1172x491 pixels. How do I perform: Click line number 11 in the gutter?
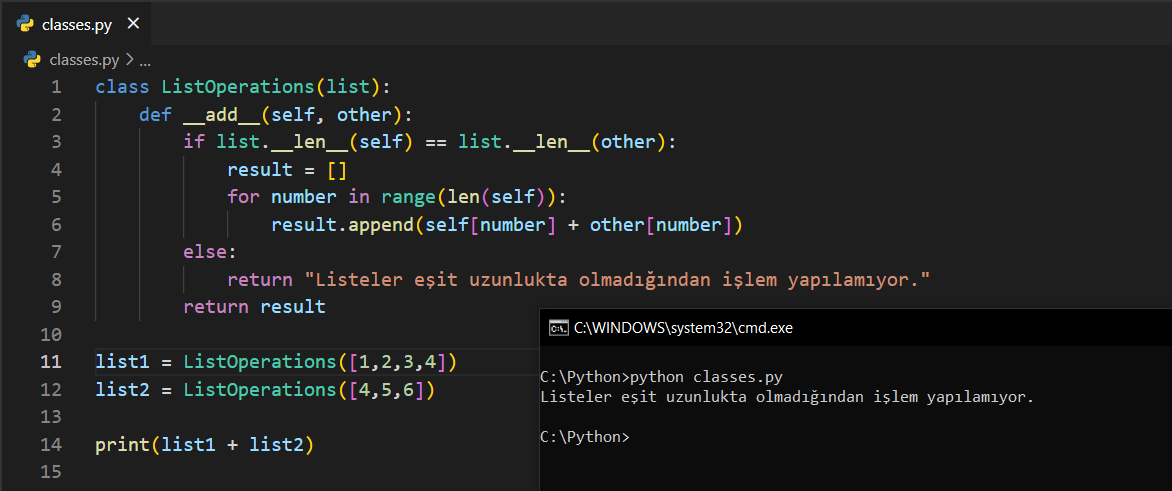51,362
